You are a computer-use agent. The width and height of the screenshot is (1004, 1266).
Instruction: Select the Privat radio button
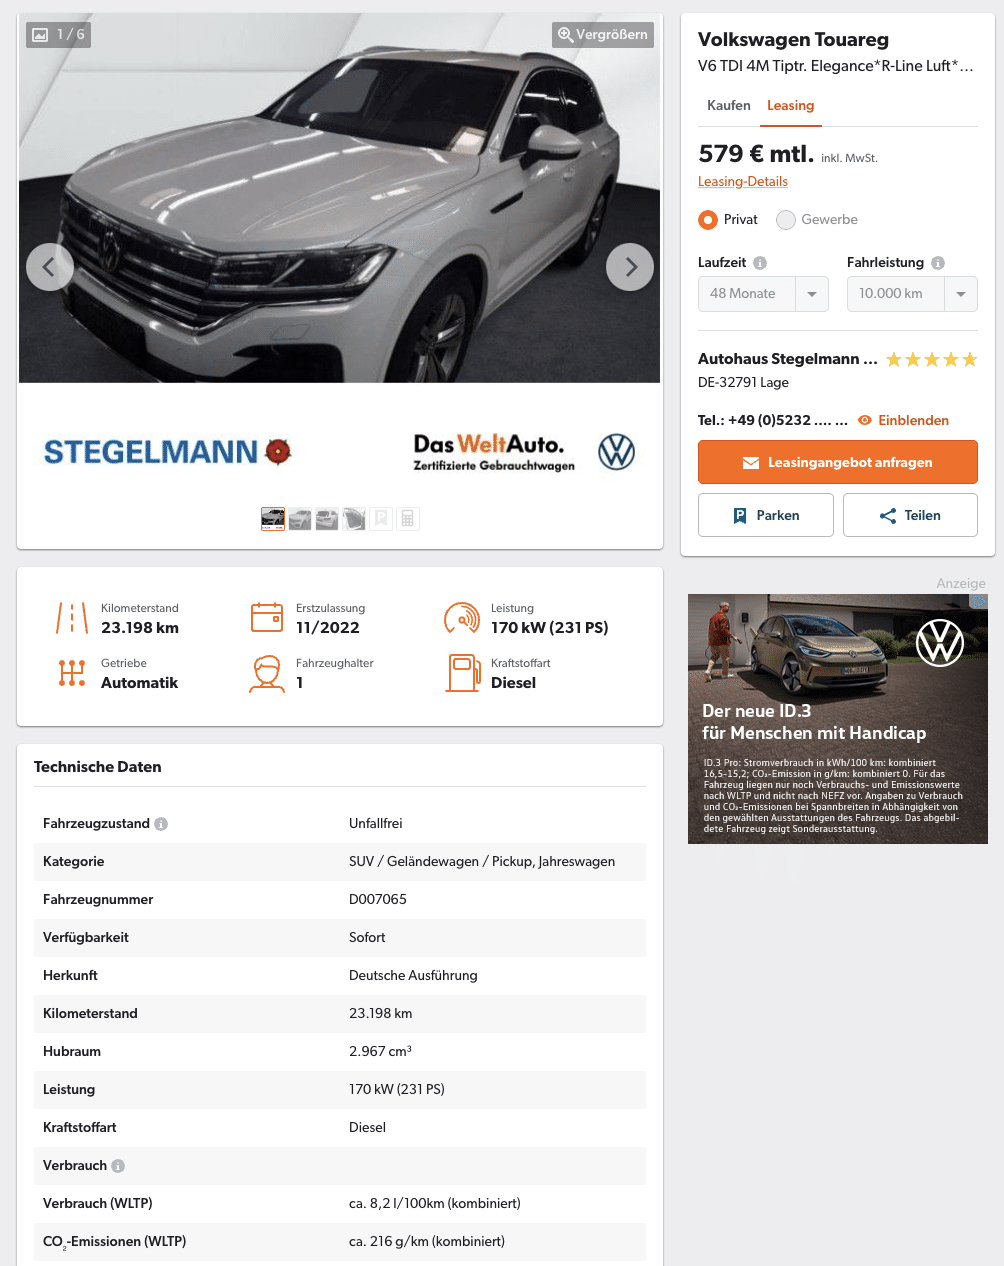point(708,220)
